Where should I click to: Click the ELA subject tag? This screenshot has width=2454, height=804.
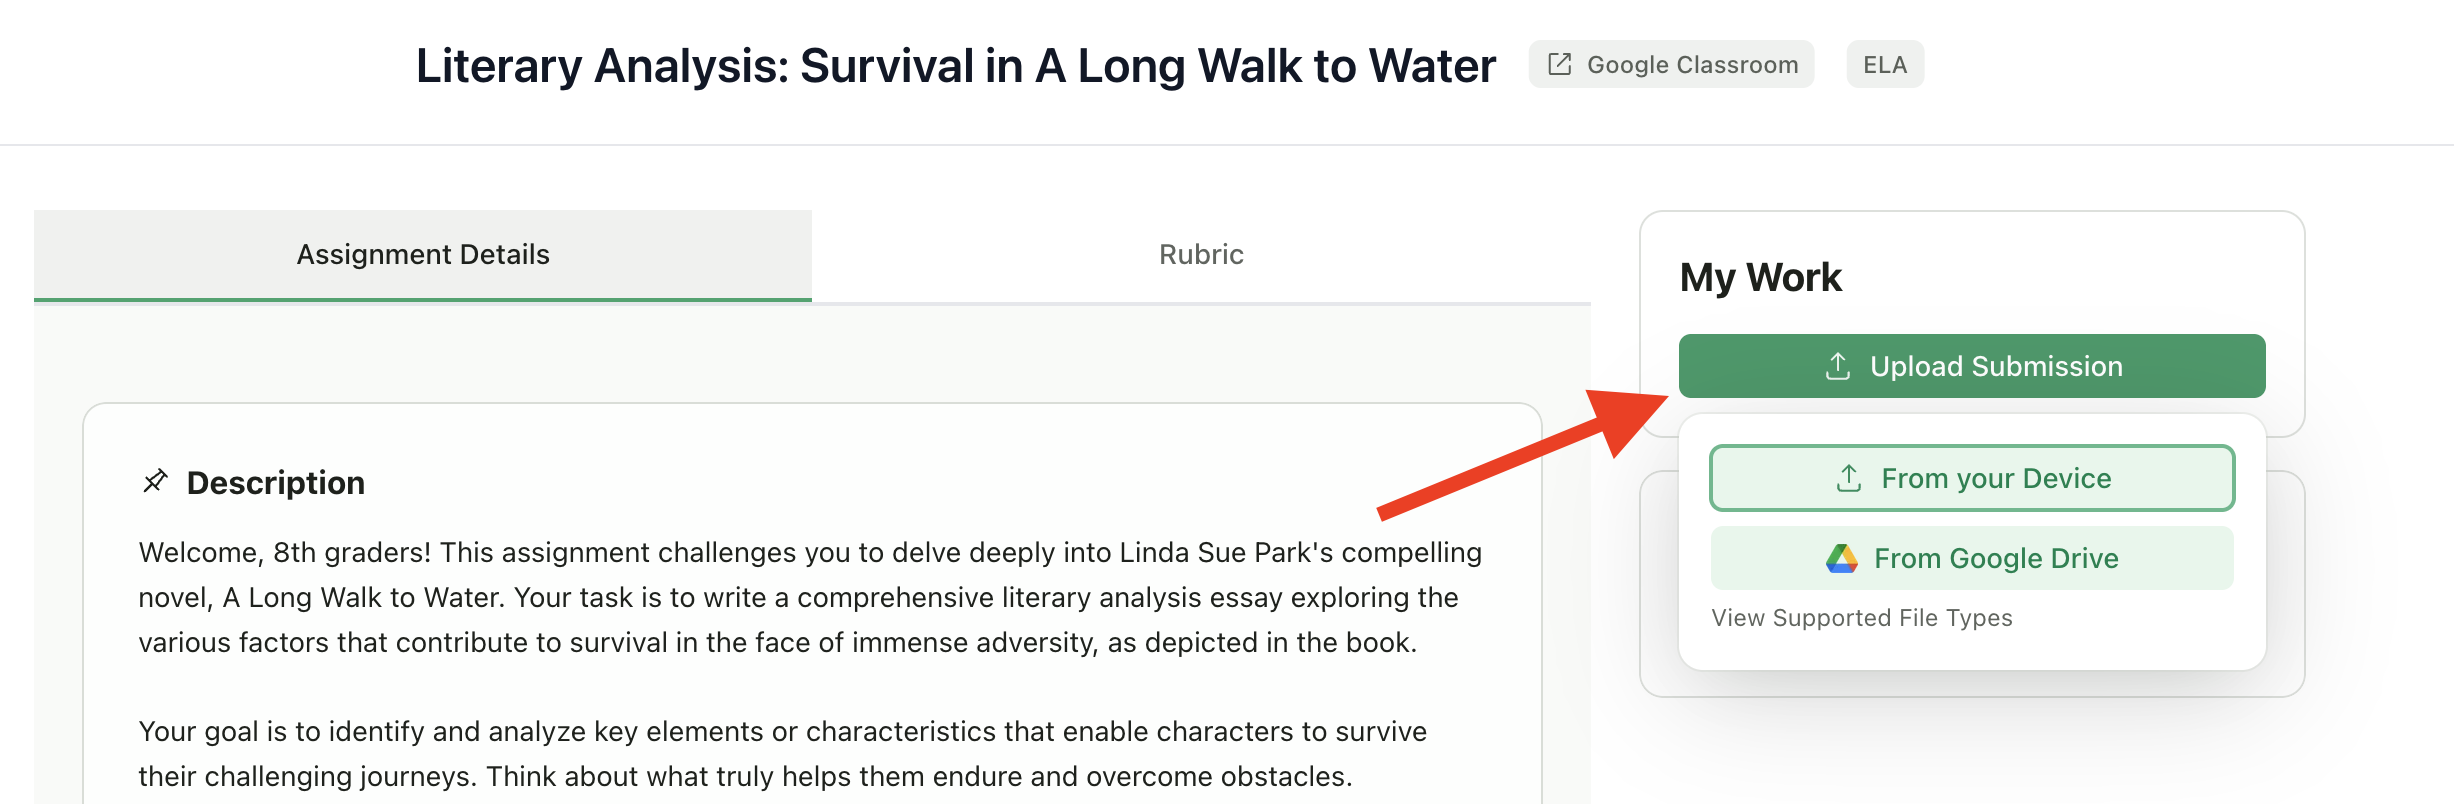1884,63
